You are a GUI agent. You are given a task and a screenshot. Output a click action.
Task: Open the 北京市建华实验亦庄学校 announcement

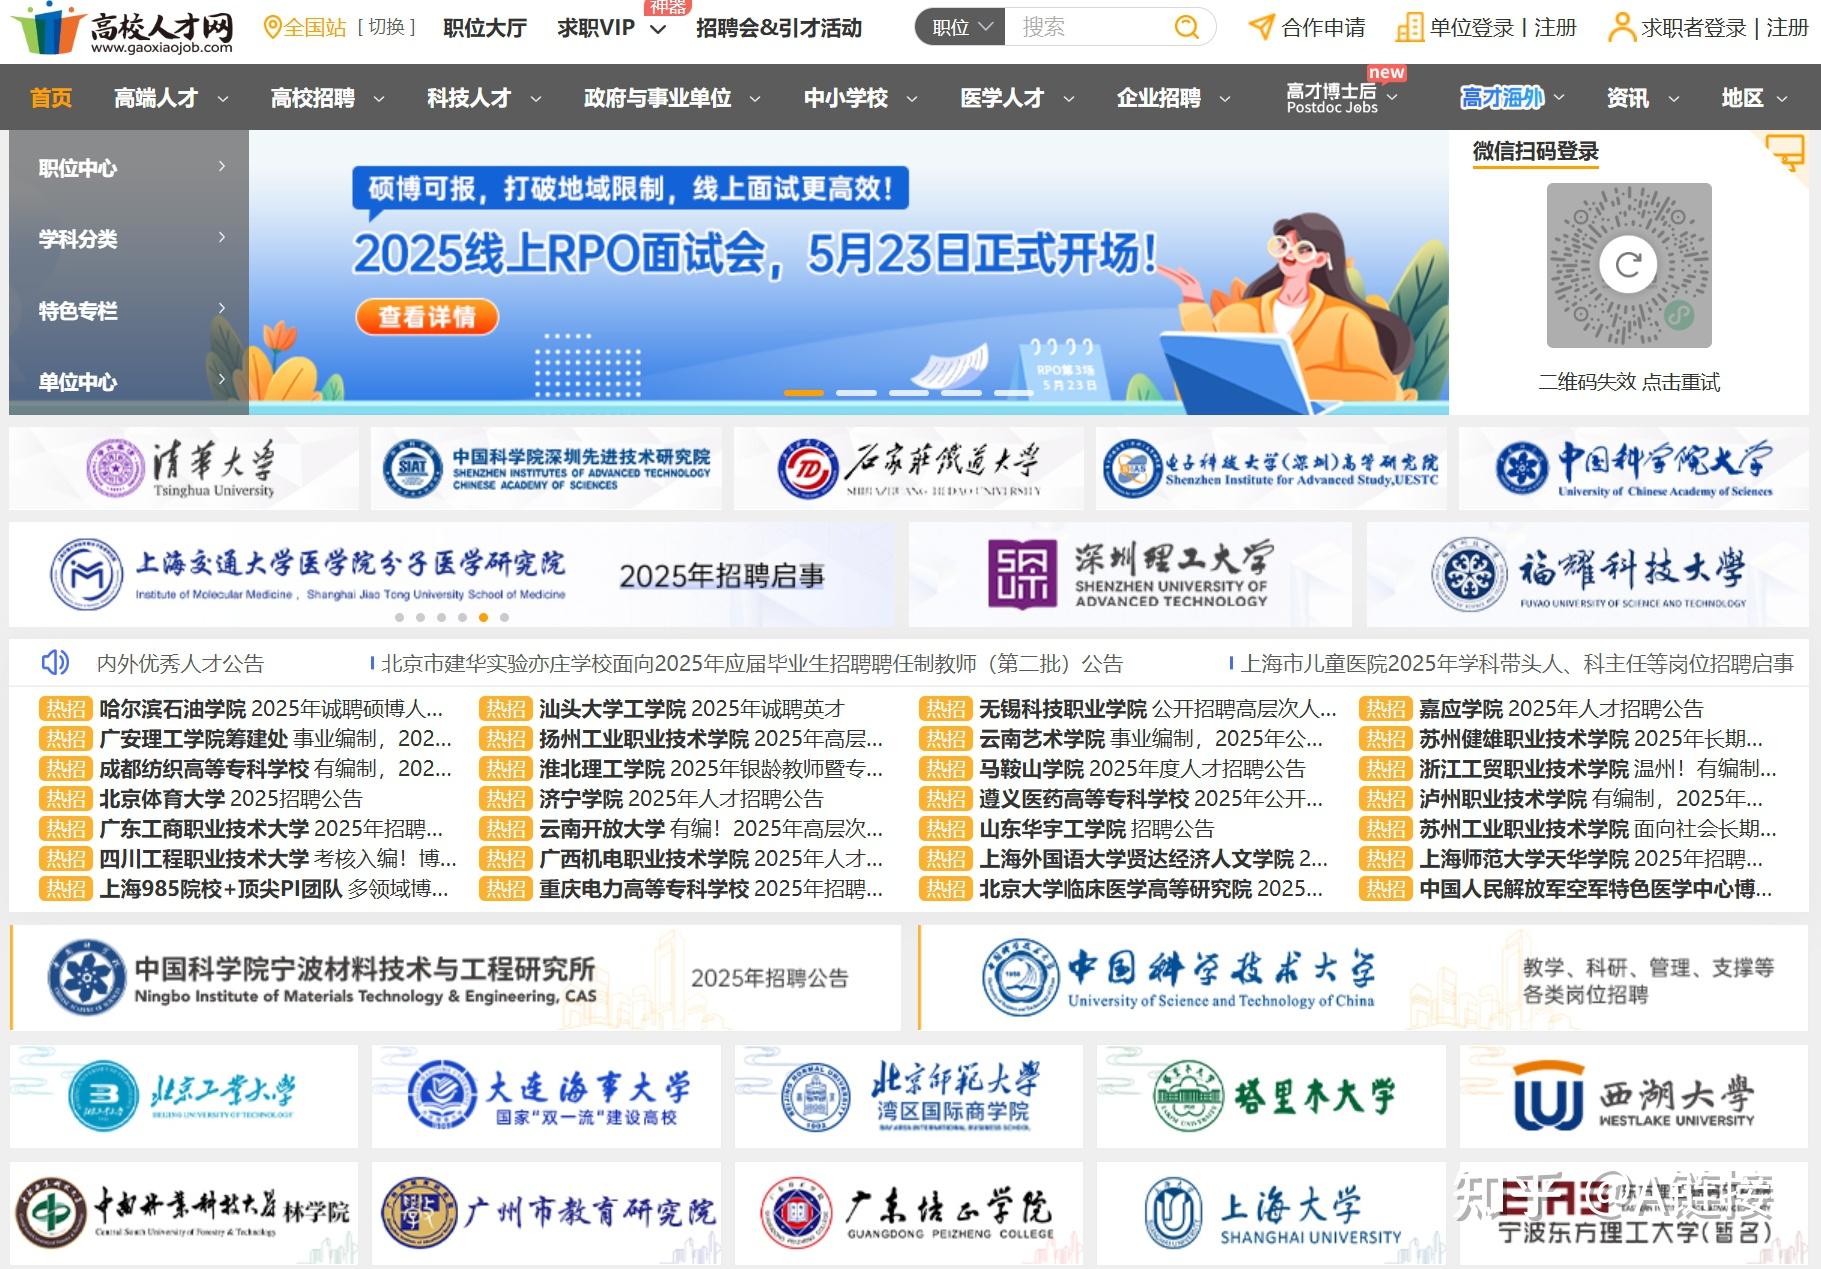(752, 663)
